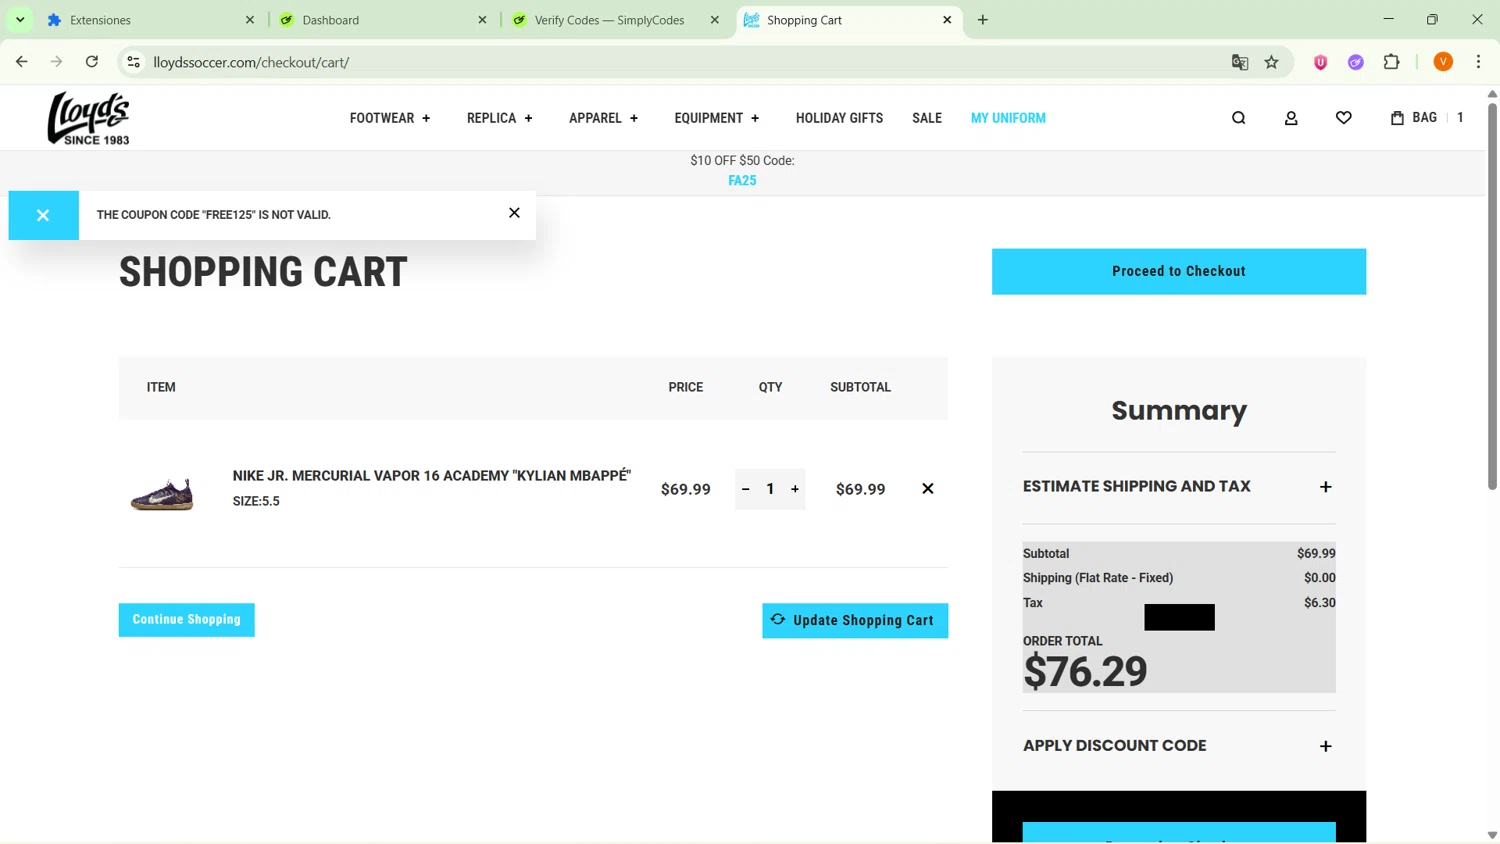Open the tab search dropdown arrow
This screenshot has height=844, width=1500.
[x=20, y=20]
